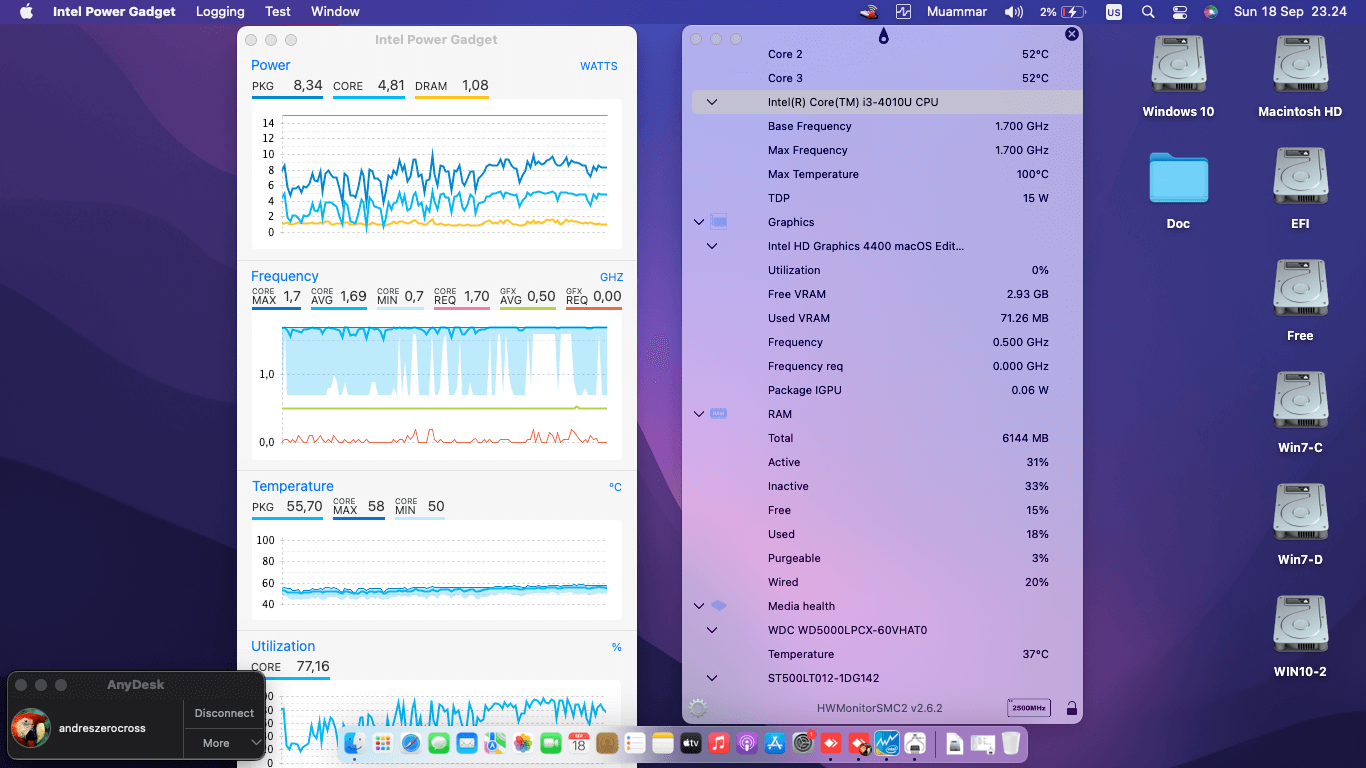
Task: Select the Doc folder on desktop
Action: 1178,188
